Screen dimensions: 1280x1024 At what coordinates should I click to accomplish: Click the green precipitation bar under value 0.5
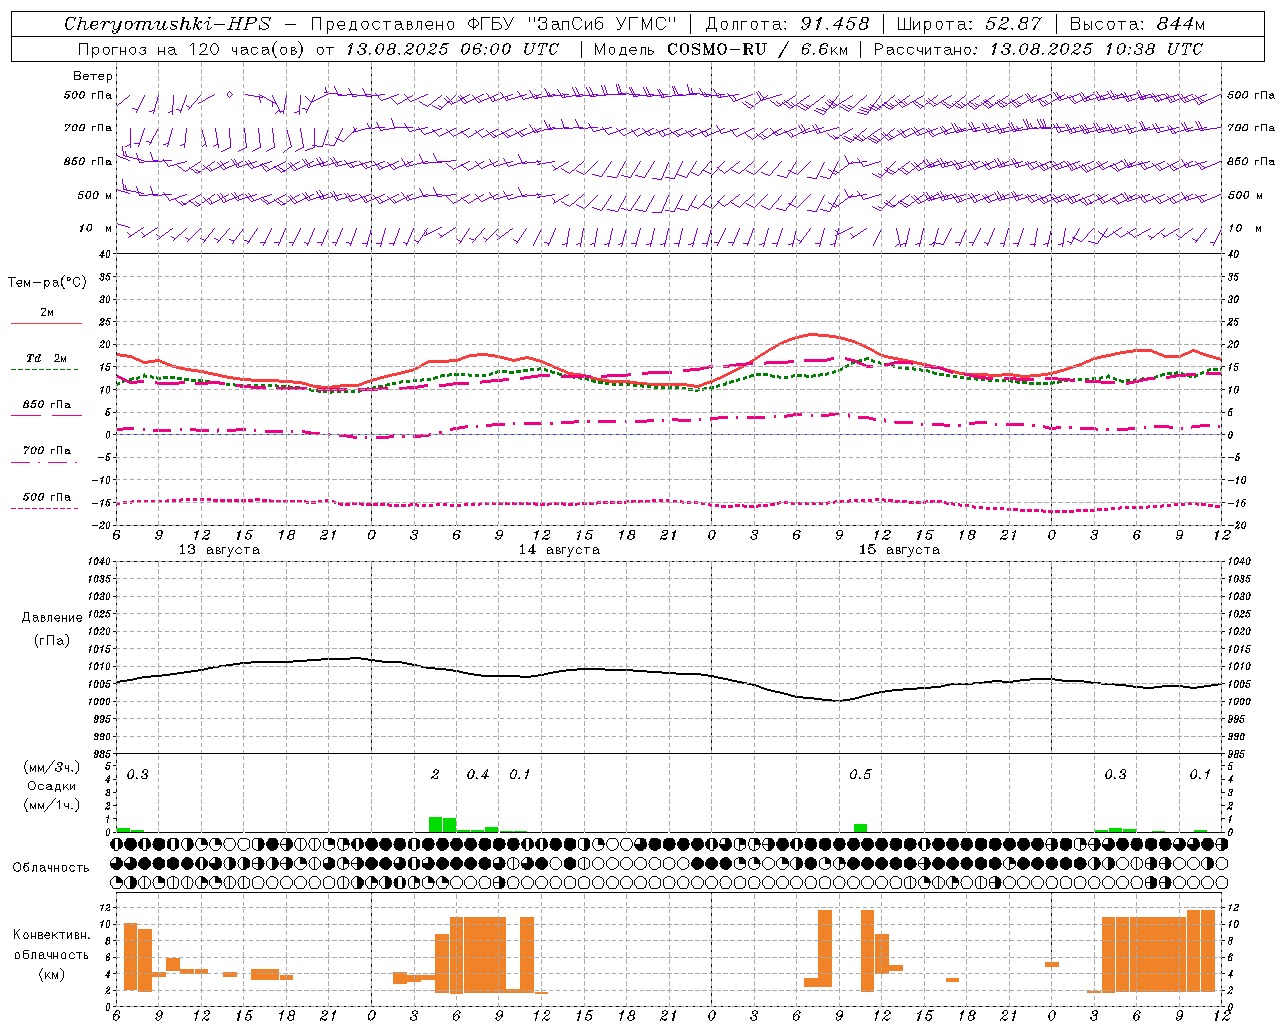click(x=860, y=828)
